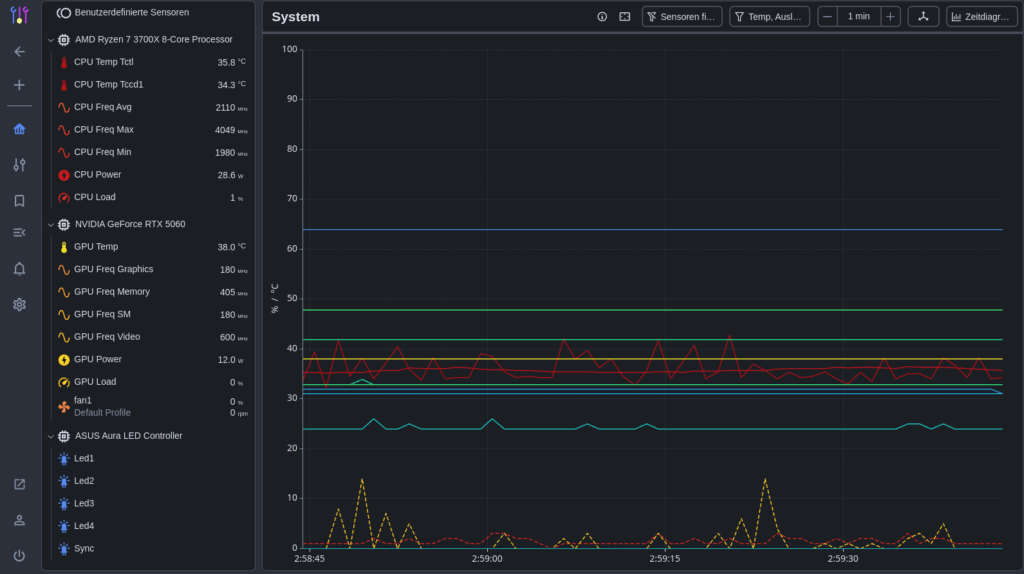Collapse the NVIDIA GeForce RTX 5060 group
The width and height of the screenshot is (1024, 574).
click(50, 224)
